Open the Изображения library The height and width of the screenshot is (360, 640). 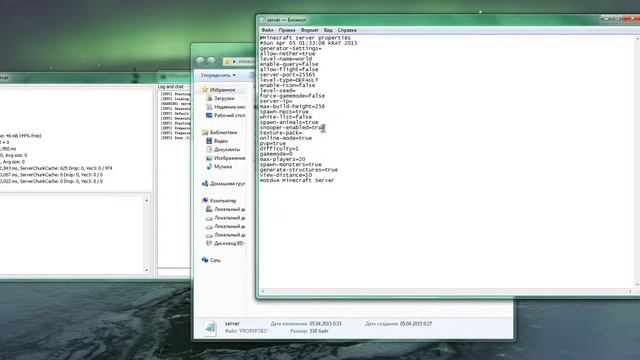point(230,158)
